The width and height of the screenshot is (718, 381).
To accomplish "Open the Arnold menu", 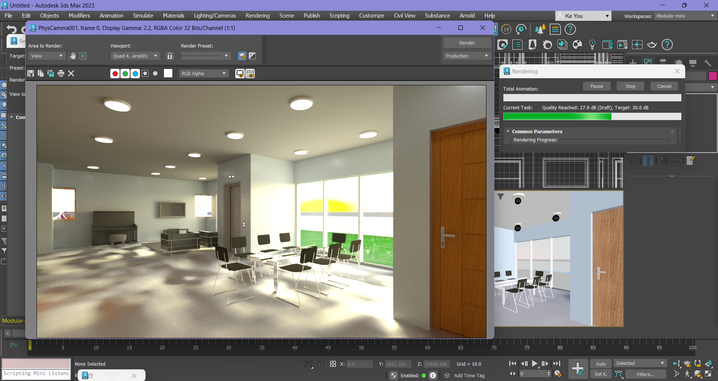I will 467,16.
